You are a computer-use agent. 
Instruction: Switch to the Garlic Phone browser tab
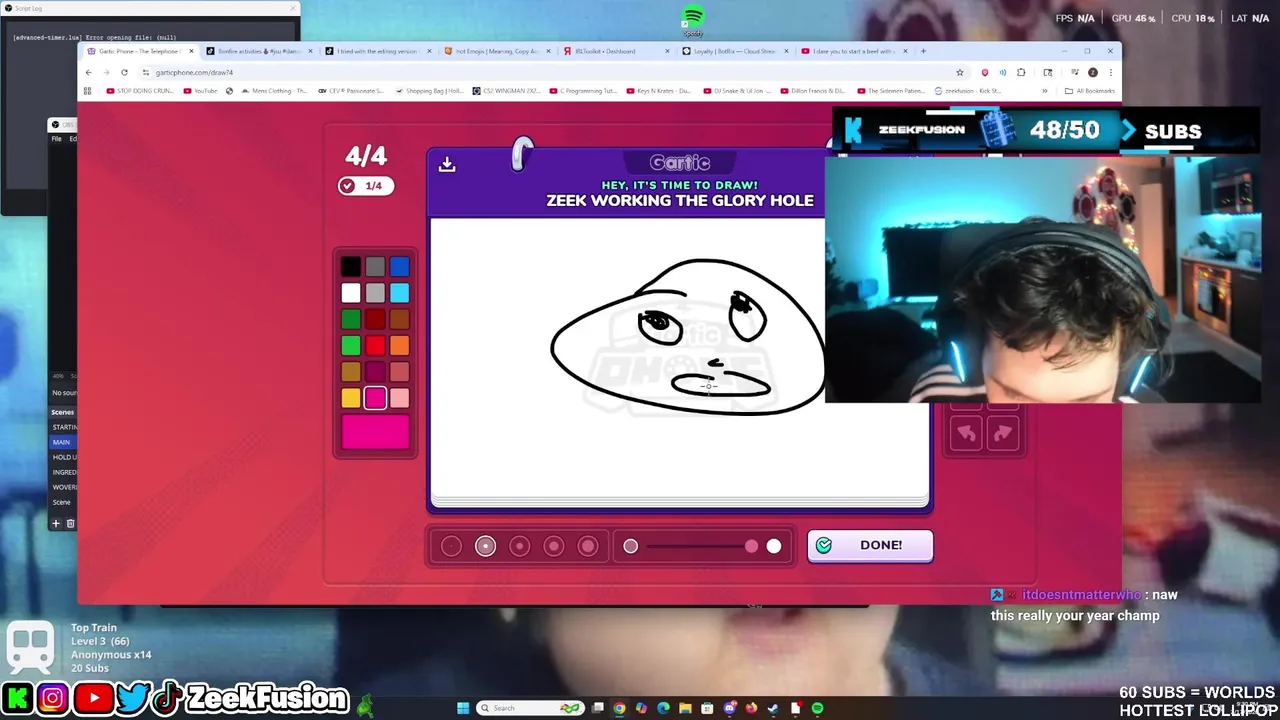pos(138,51)
